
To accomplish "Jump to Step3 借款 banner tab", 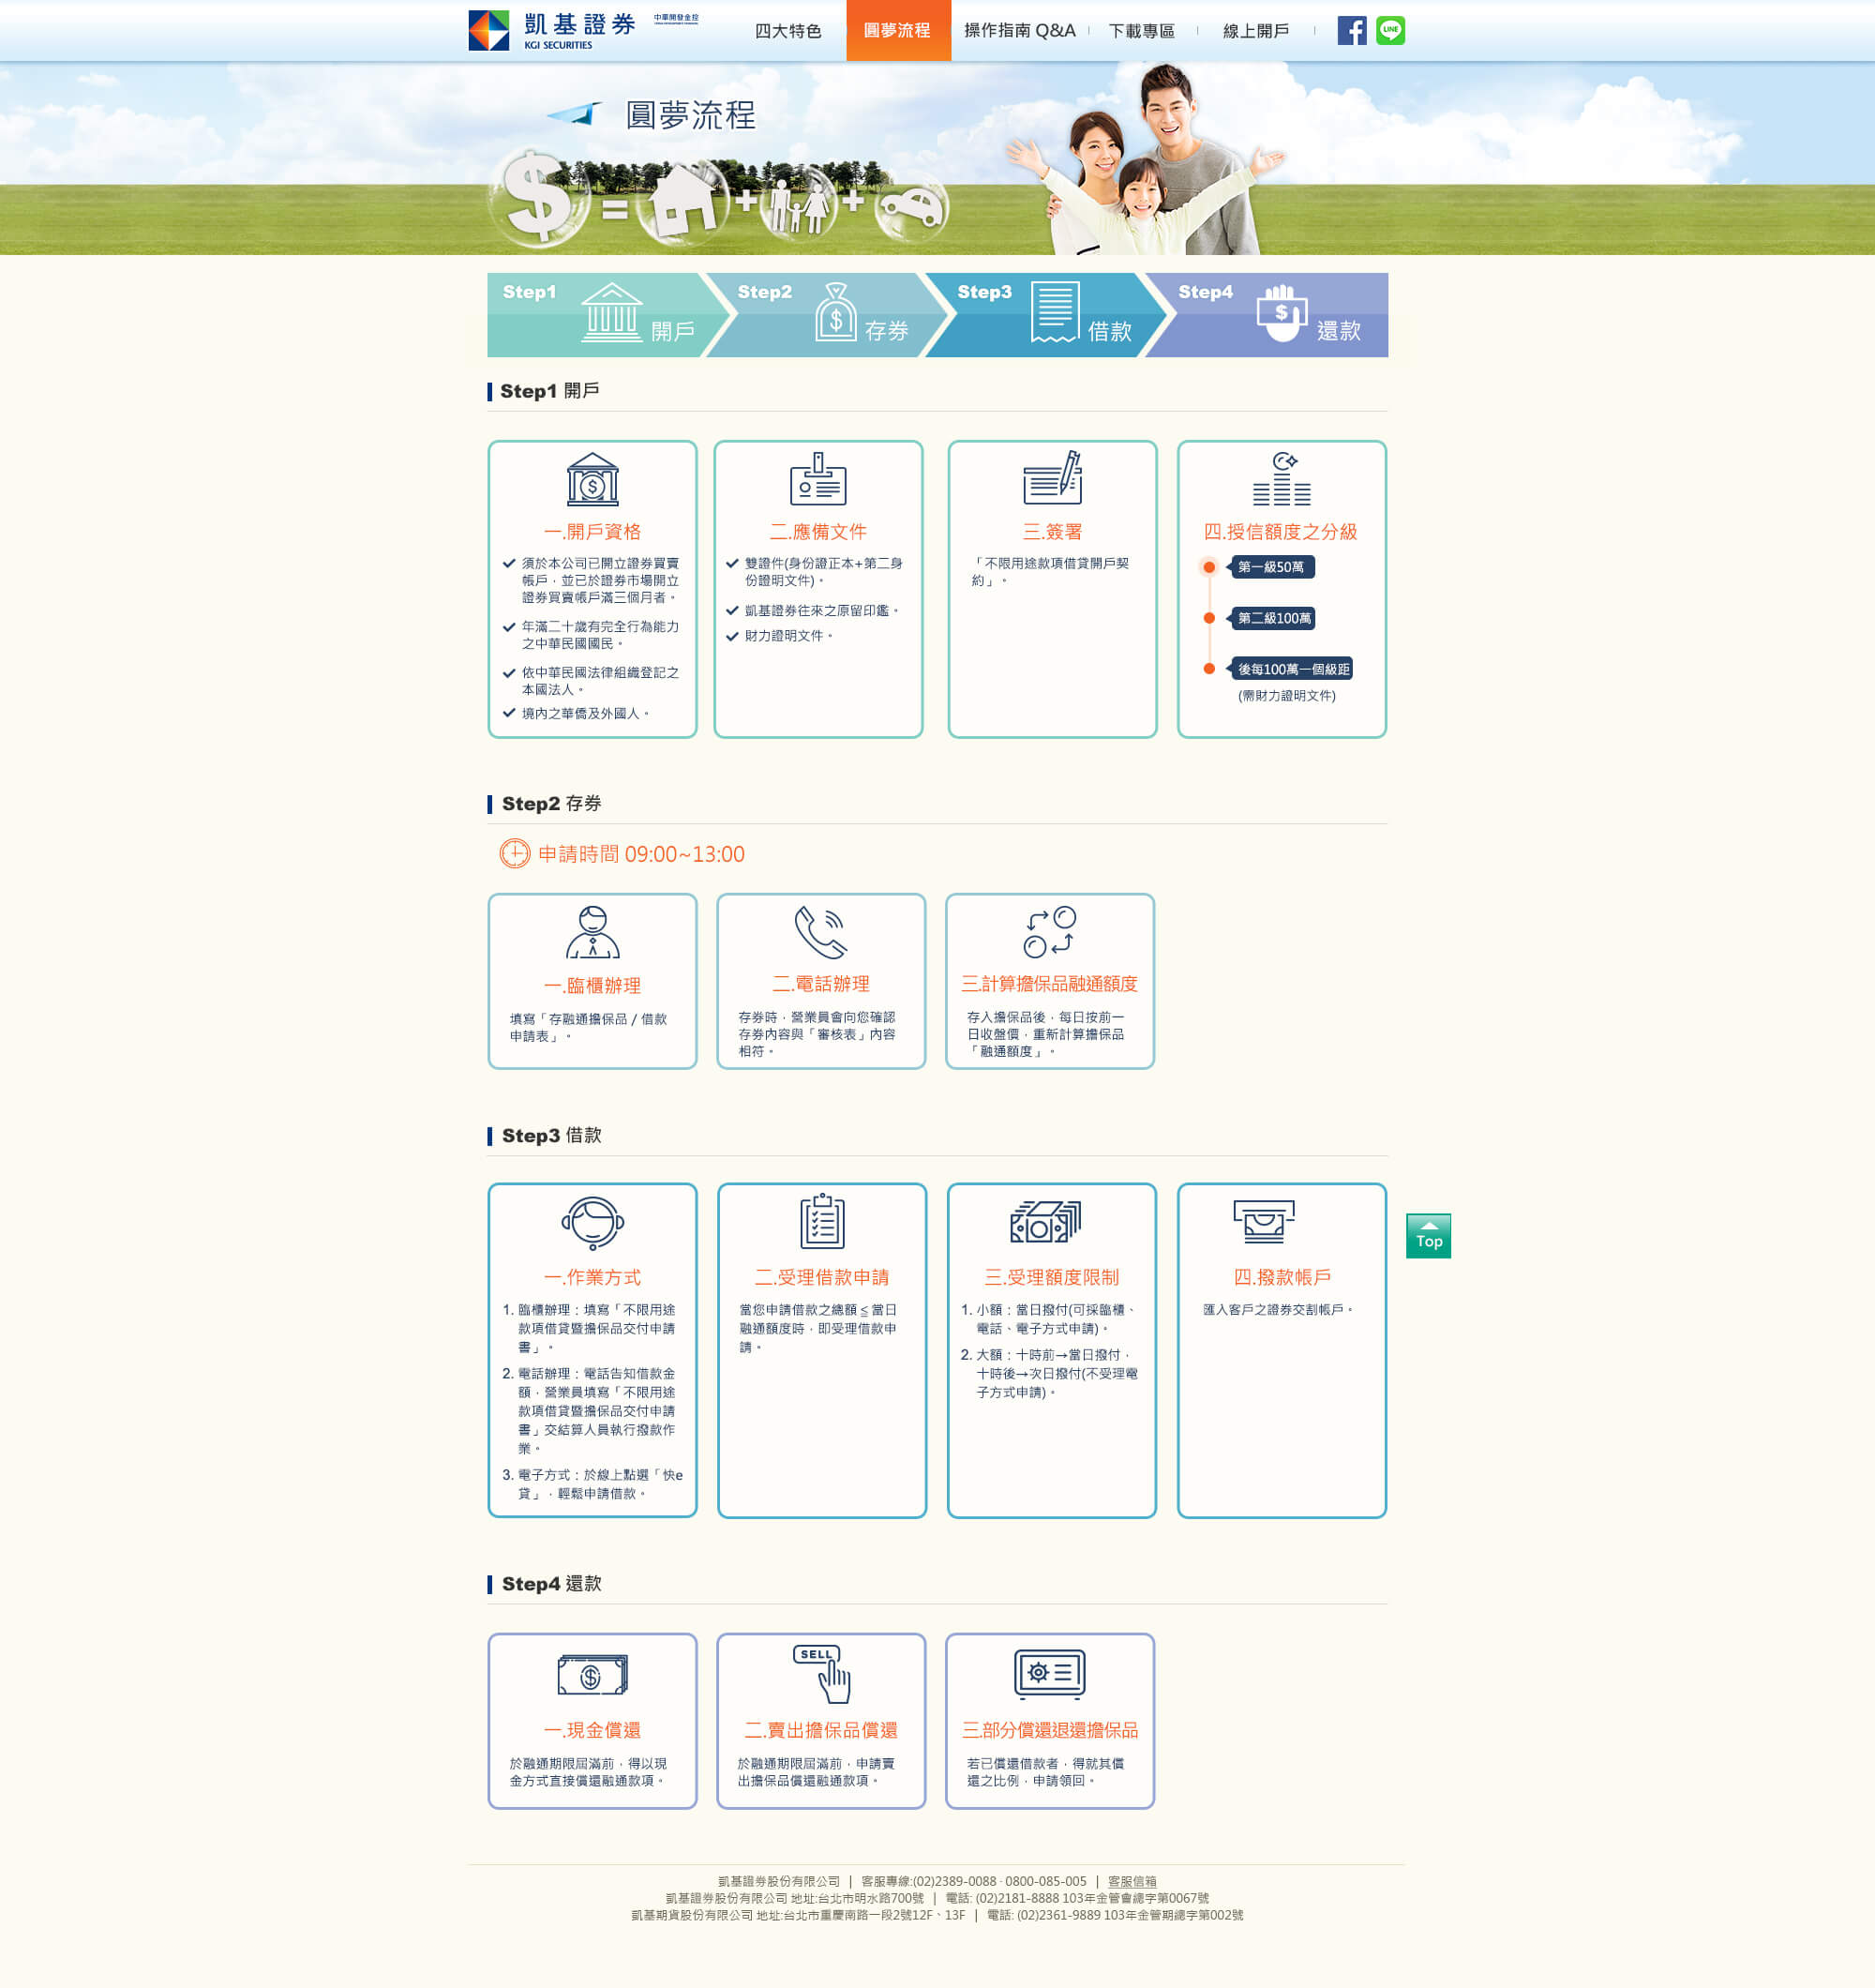I will [x=1045, y=315].
